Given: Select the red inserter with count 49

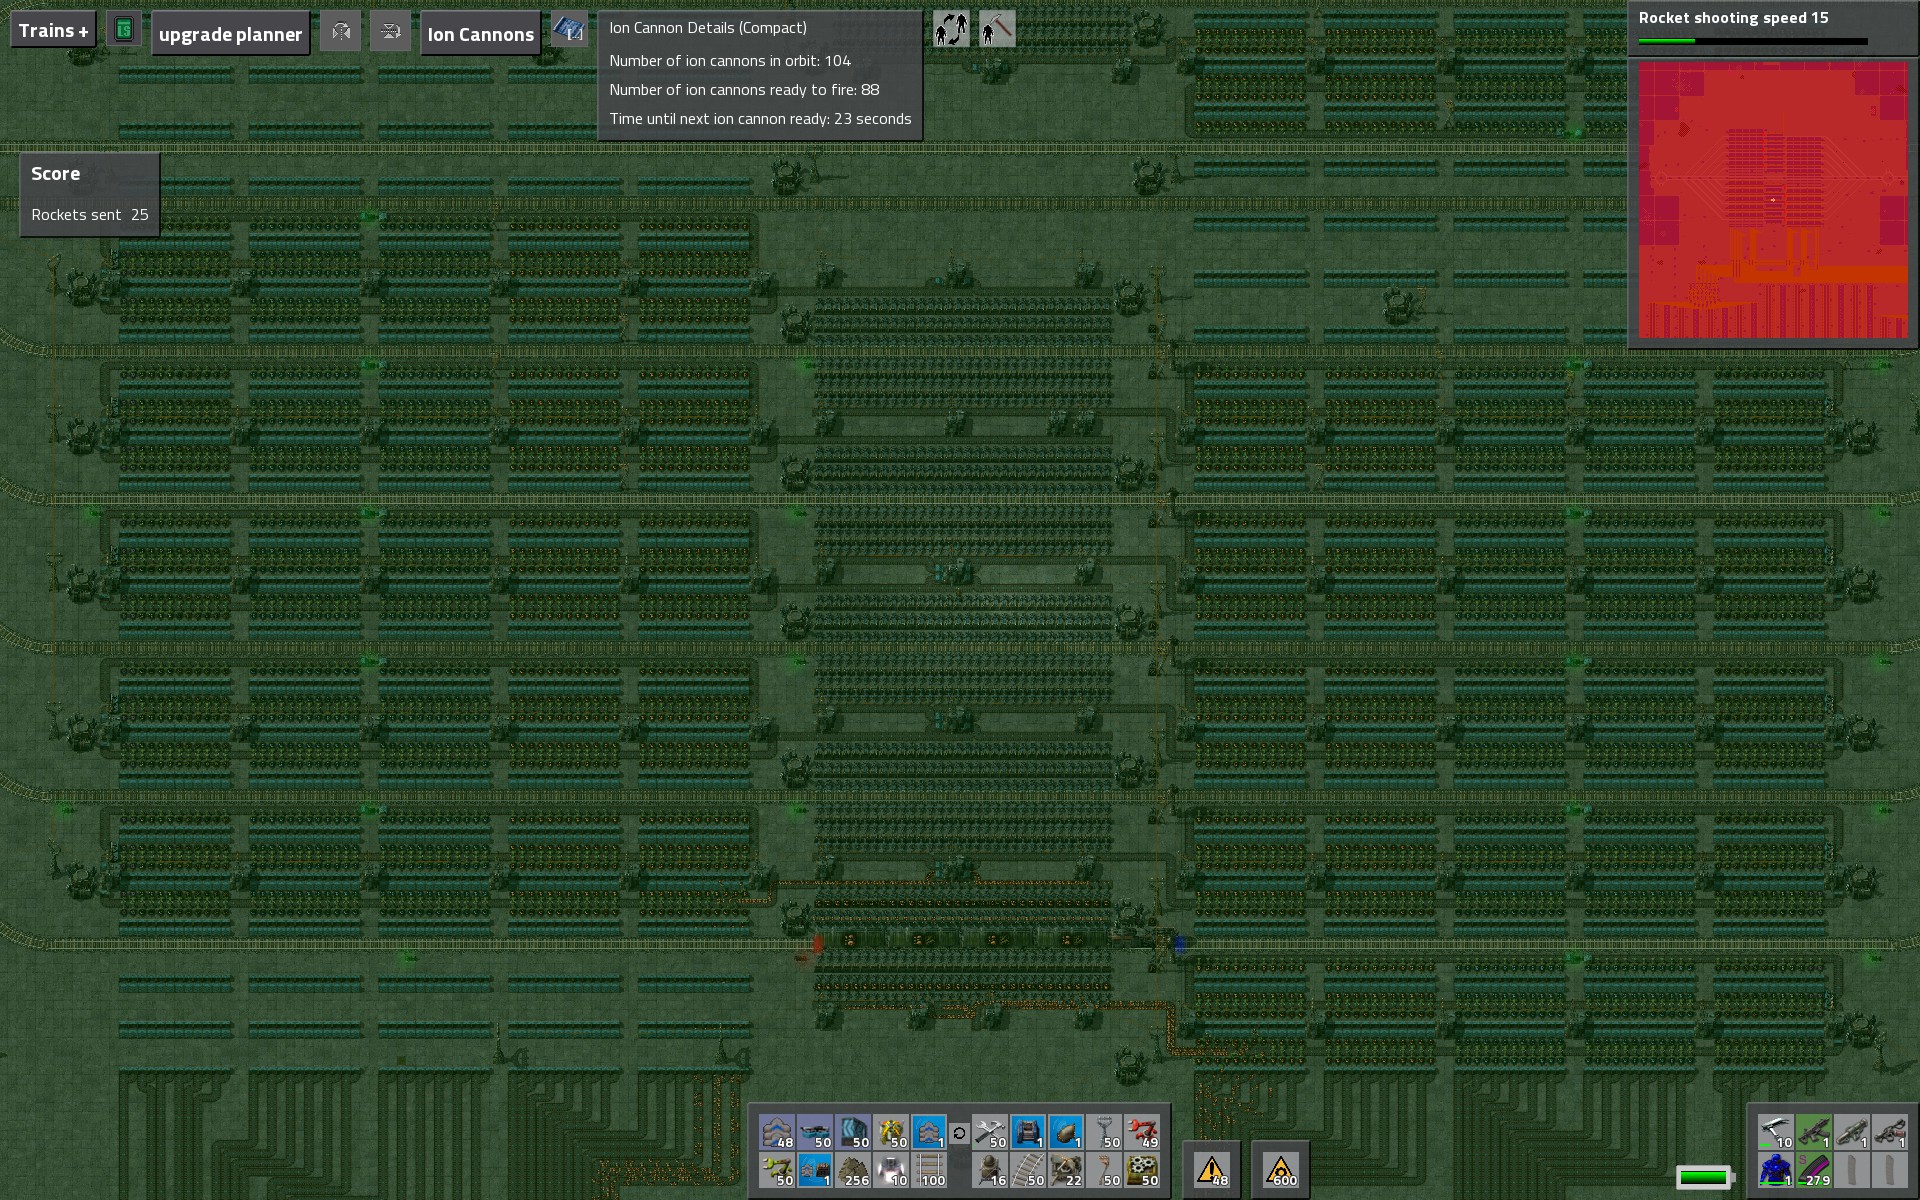Looking at the screenshot, I should click(x=1142, y=1132).
